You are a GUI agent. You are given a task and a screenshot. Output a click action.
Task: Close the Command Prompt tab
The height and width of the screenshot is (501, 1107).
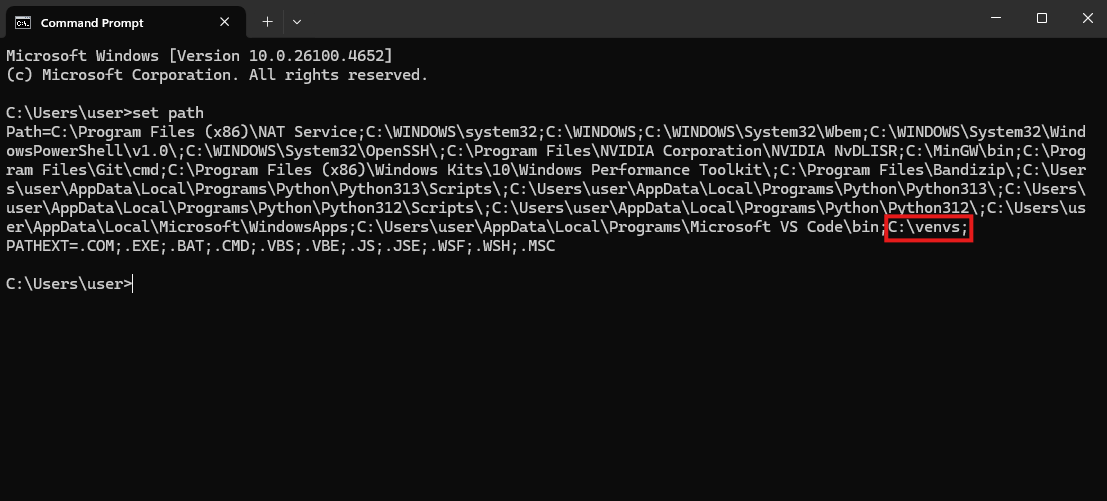[225, 22]
